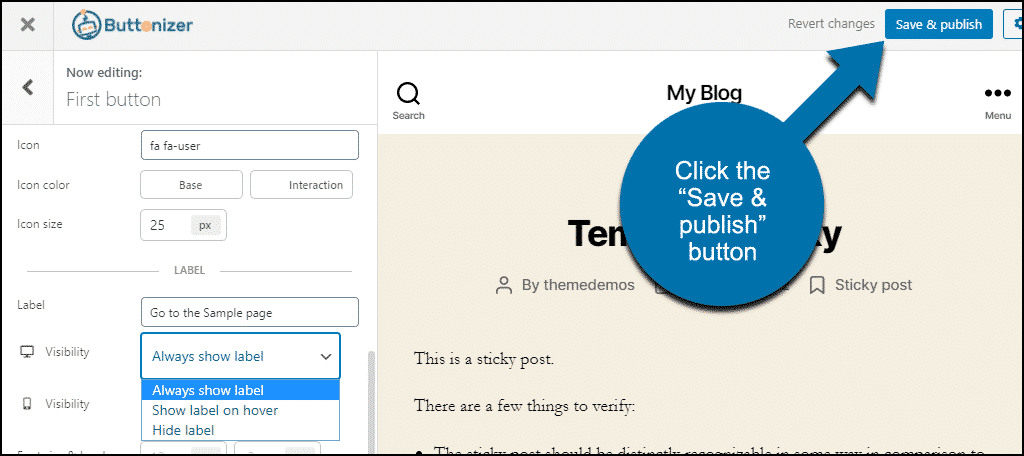Click the mobile Visibility phone icon
This screenshot has height=456, width=1024.
(27, 404)
